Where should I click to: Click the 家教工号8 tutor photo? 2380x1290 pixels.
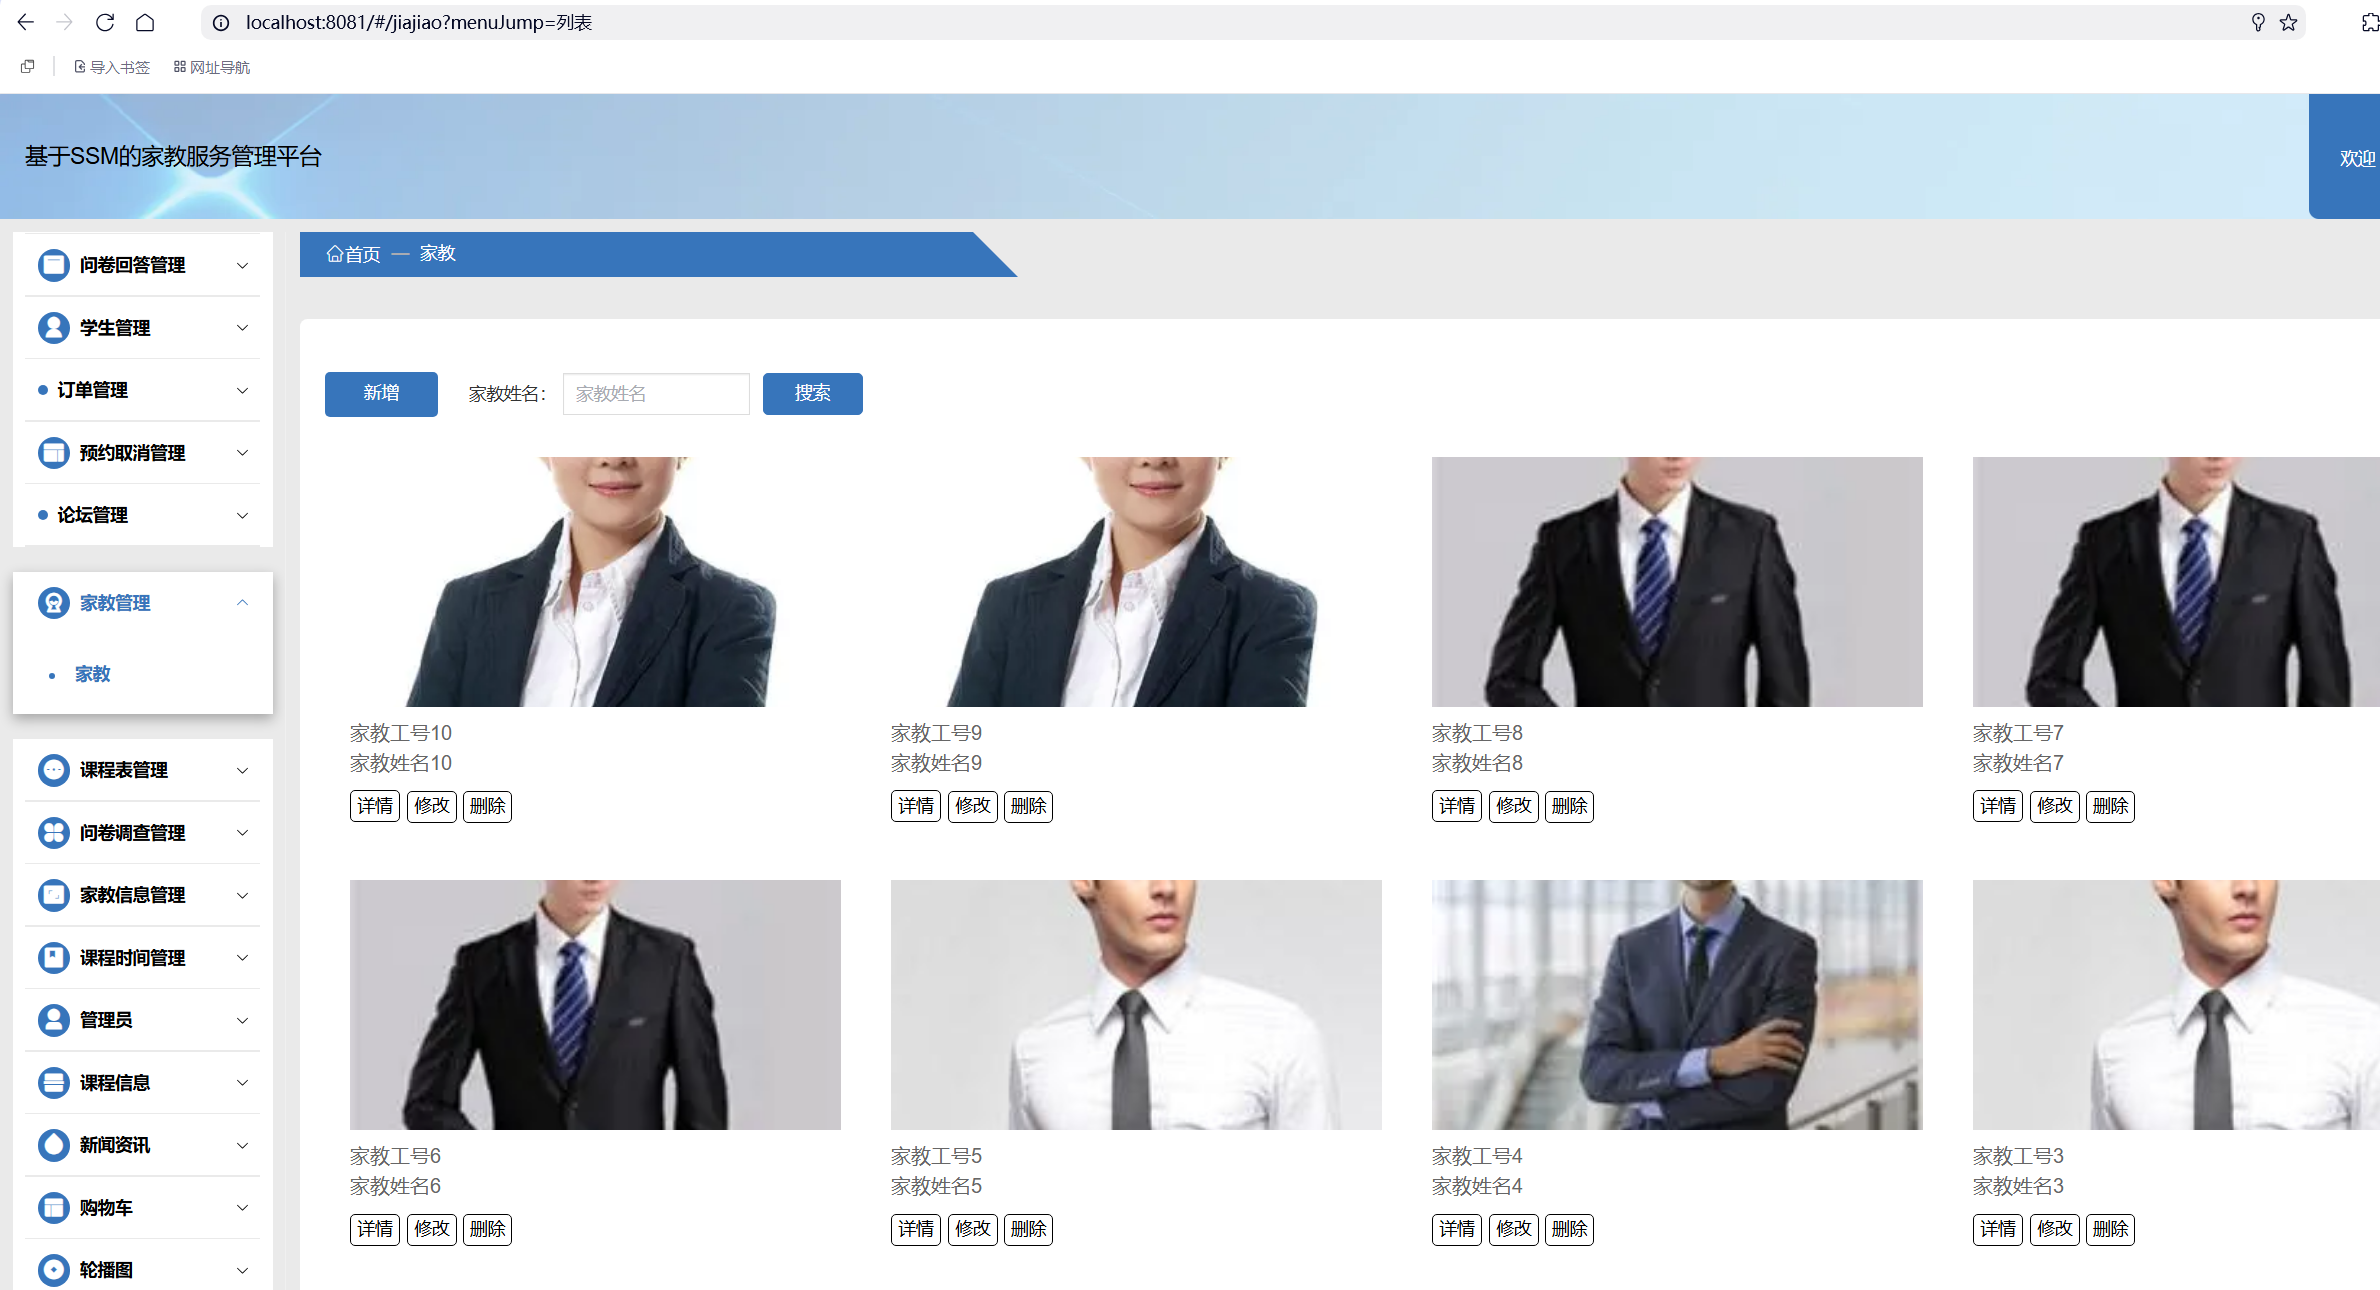pos(1676,582)
